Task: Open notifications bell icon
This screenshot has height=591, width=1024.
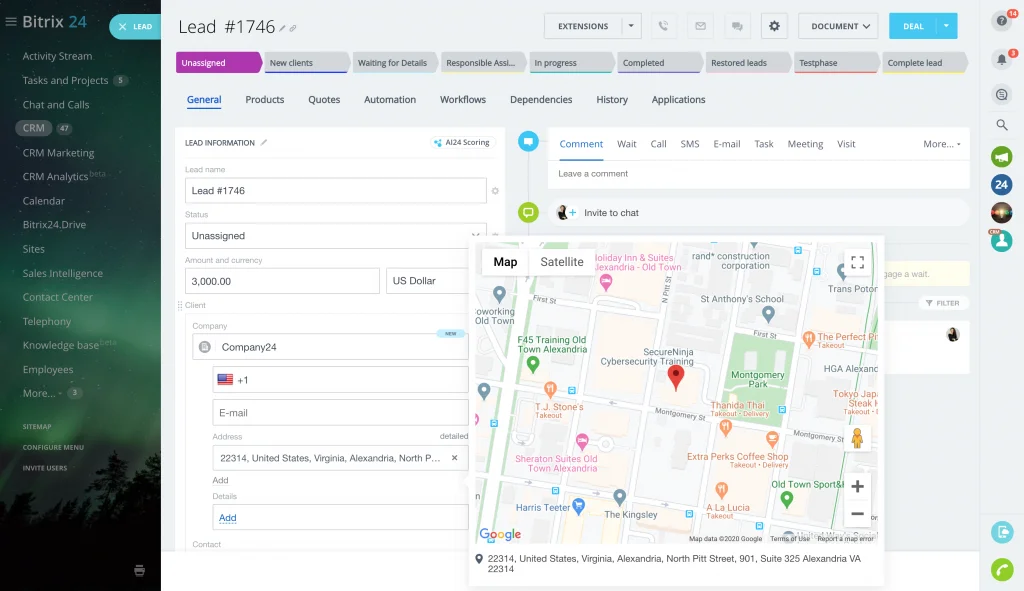Action: [x=1001, y=59]
